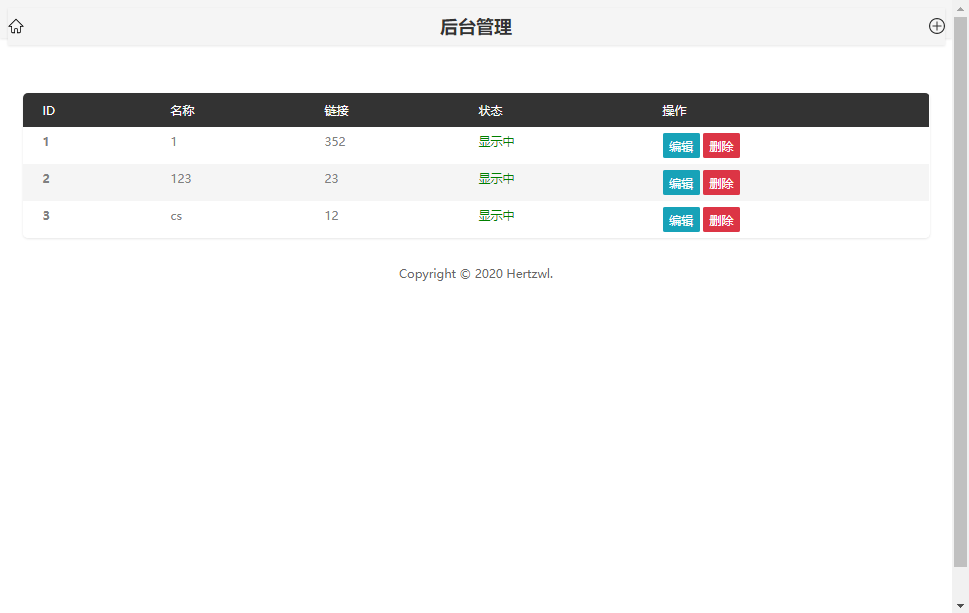
Task: Click the 后台管理 page title
Action: pyautogui.click(x=475, y=27)
